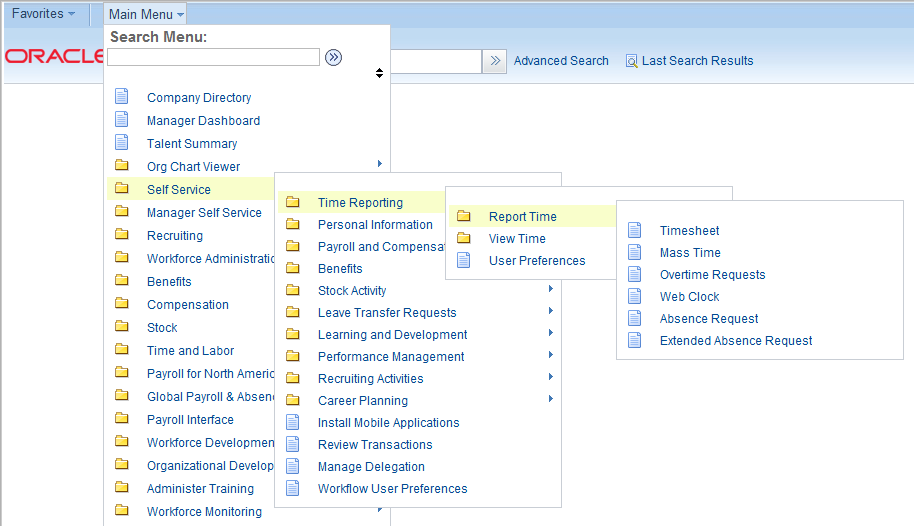This screenshot has height=526, width=914.
Task: Click the Timesheet page icon
Action: 635,230
